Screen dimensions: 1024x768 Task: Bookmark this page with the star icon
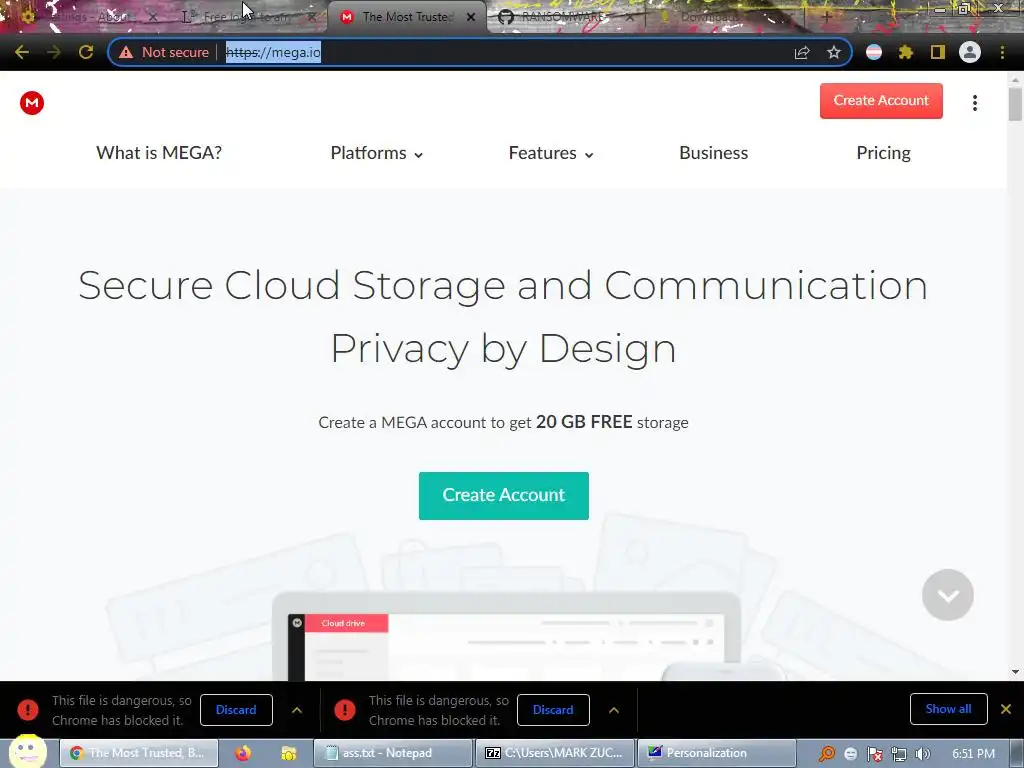click(834, 52)
